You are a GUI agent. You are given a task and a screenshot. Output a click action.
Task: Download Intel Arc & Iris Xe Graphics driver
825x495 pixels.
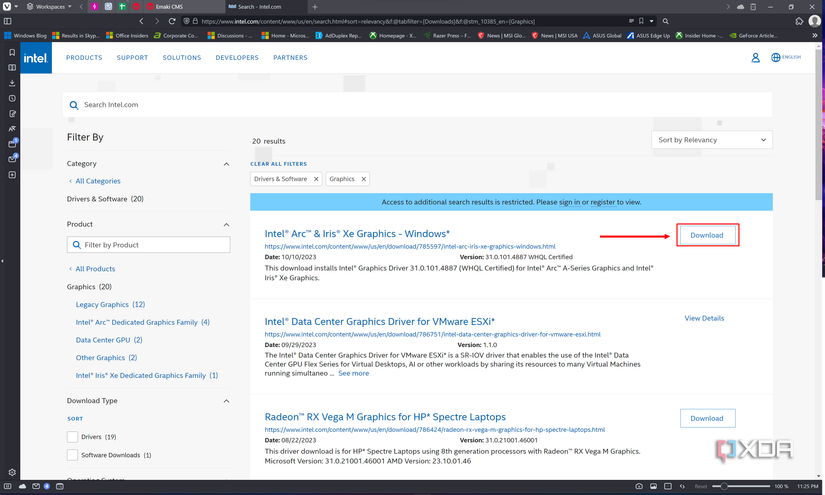pos(707,235)
